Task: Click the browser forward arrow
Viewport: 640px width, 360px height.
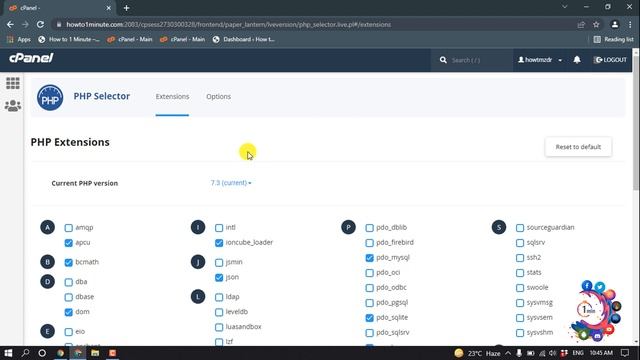Action: [25, 24]
